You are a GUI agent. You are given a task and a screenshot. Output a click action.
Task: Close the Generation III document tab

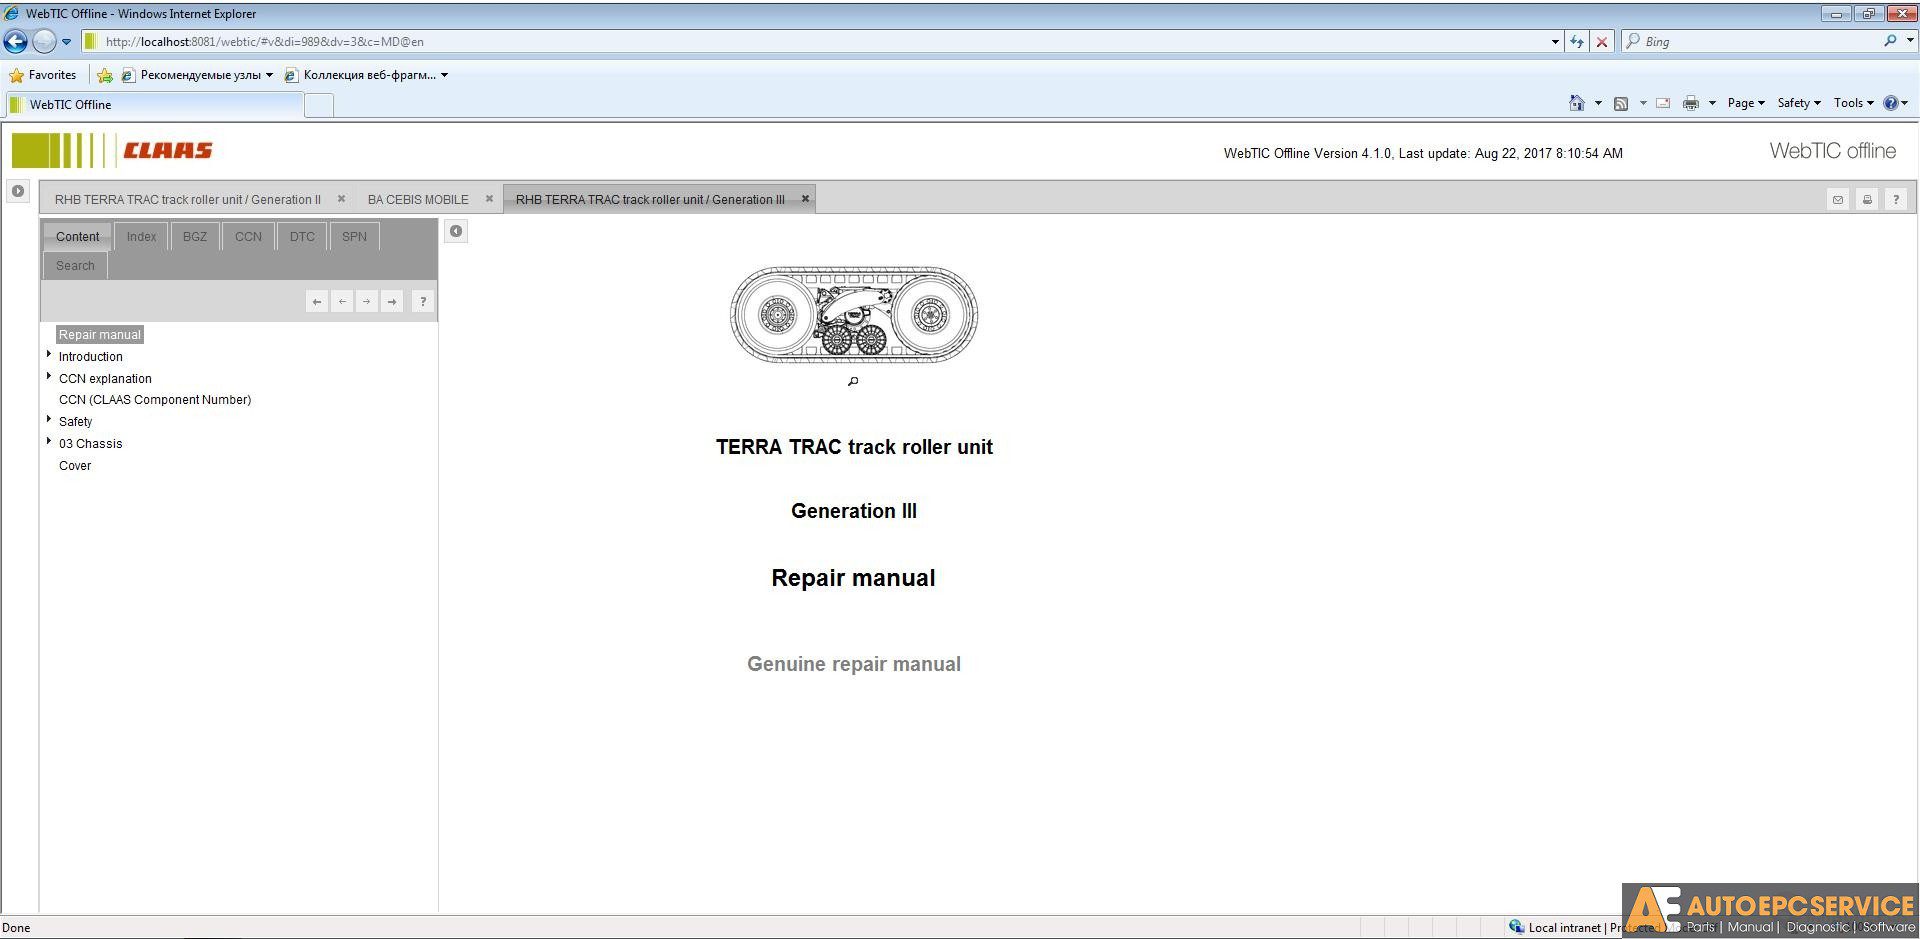(805, 199)
